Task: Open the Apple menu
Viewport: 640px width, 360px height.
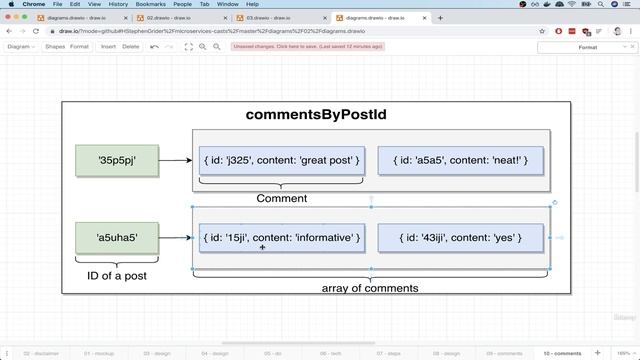Action: 11,4
